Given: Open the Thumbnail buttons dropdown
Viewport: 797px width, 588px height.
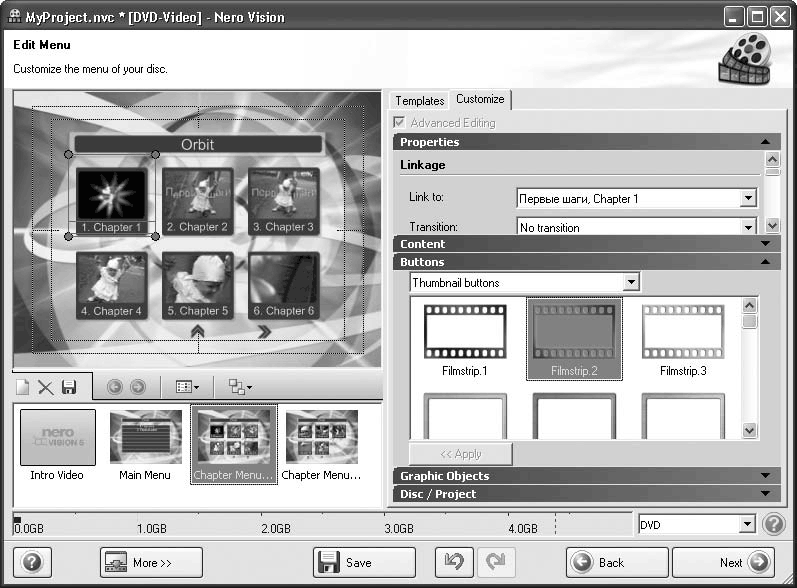Looking at the screenshot, I should (630, 283).
